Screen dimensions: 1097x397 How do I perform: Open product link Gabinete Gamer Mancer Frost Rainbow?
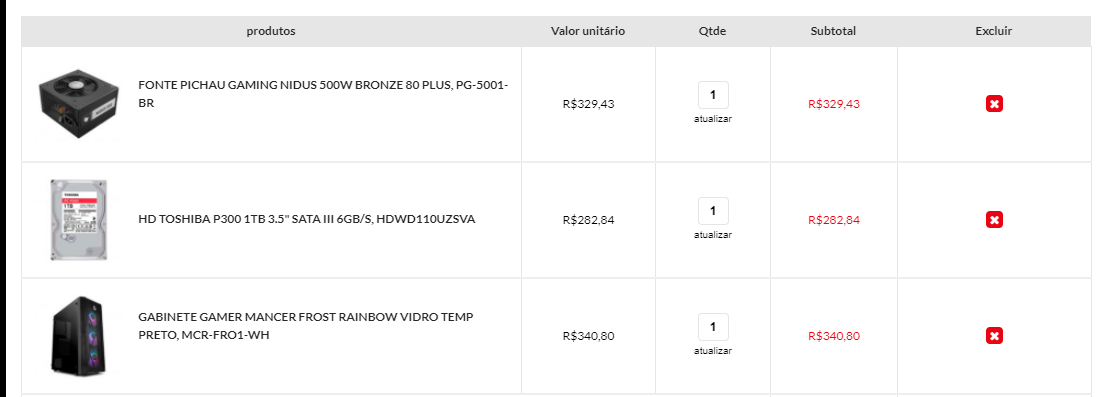[x=306, y=326]
